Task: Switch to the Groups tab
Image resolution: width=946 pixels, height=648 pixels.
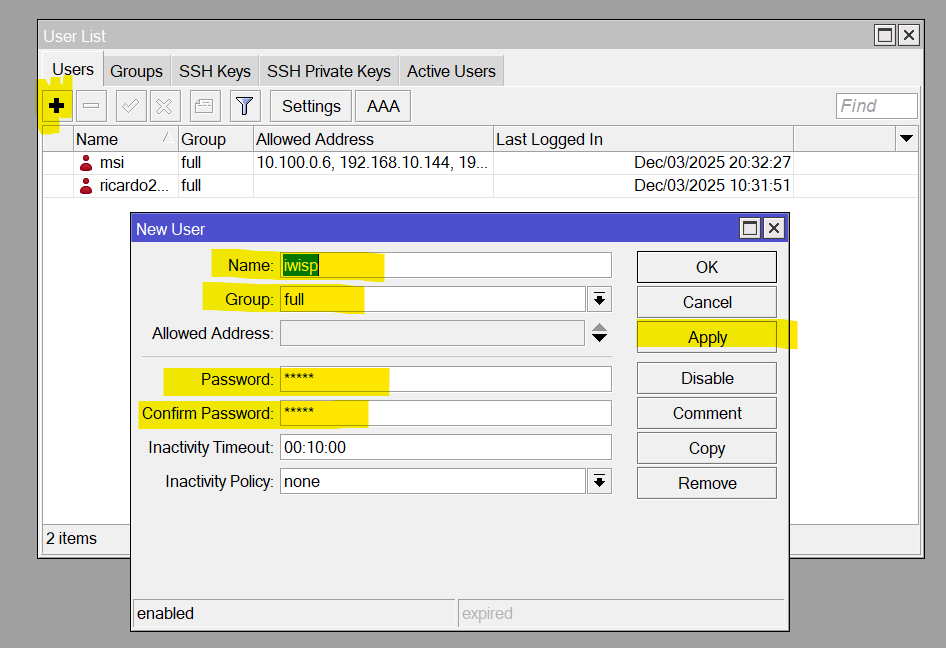Action: [136, 71]
